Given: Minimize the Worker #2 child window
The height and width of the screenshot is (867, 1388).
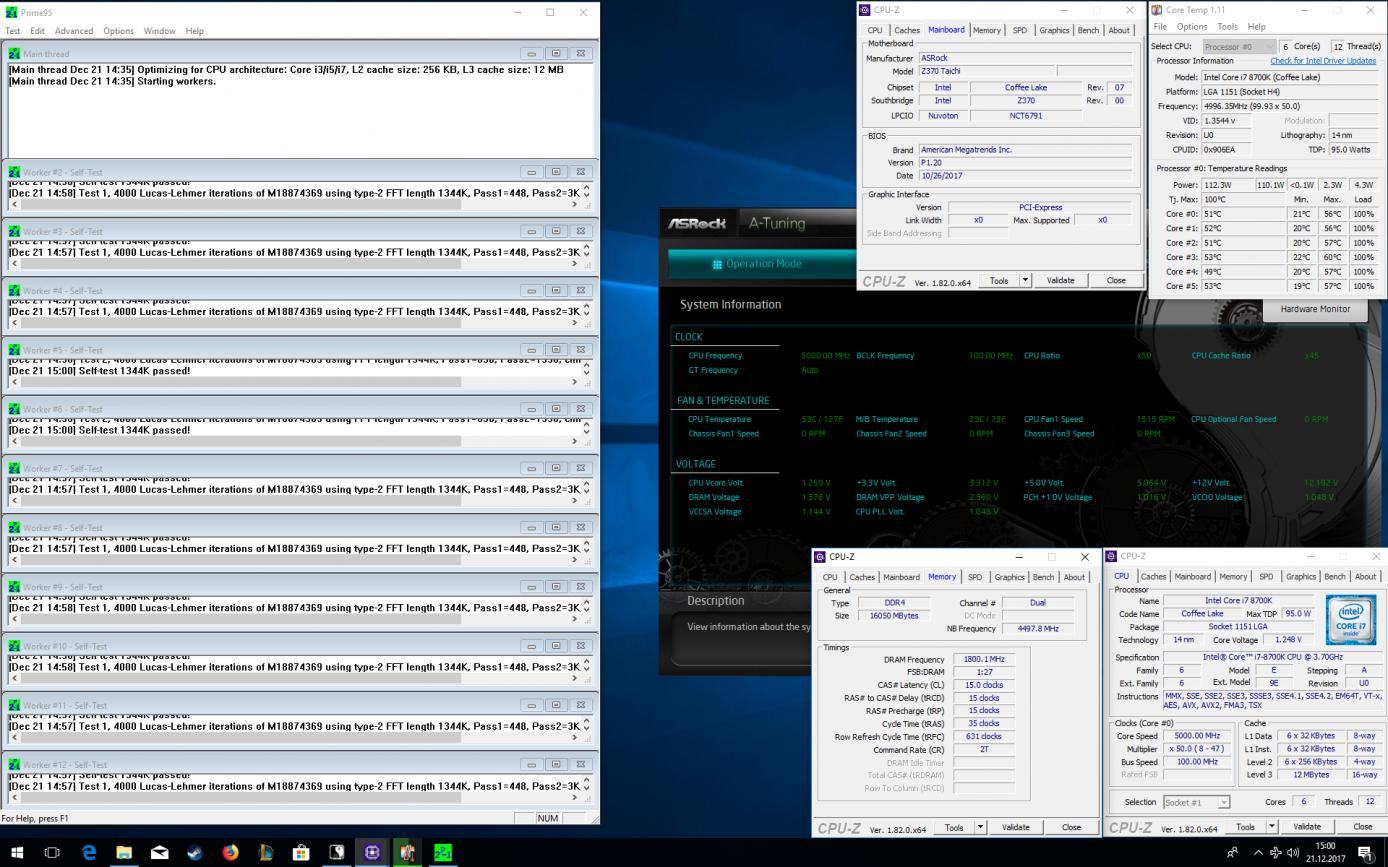Looking at the screenshot, I should 531,171.
